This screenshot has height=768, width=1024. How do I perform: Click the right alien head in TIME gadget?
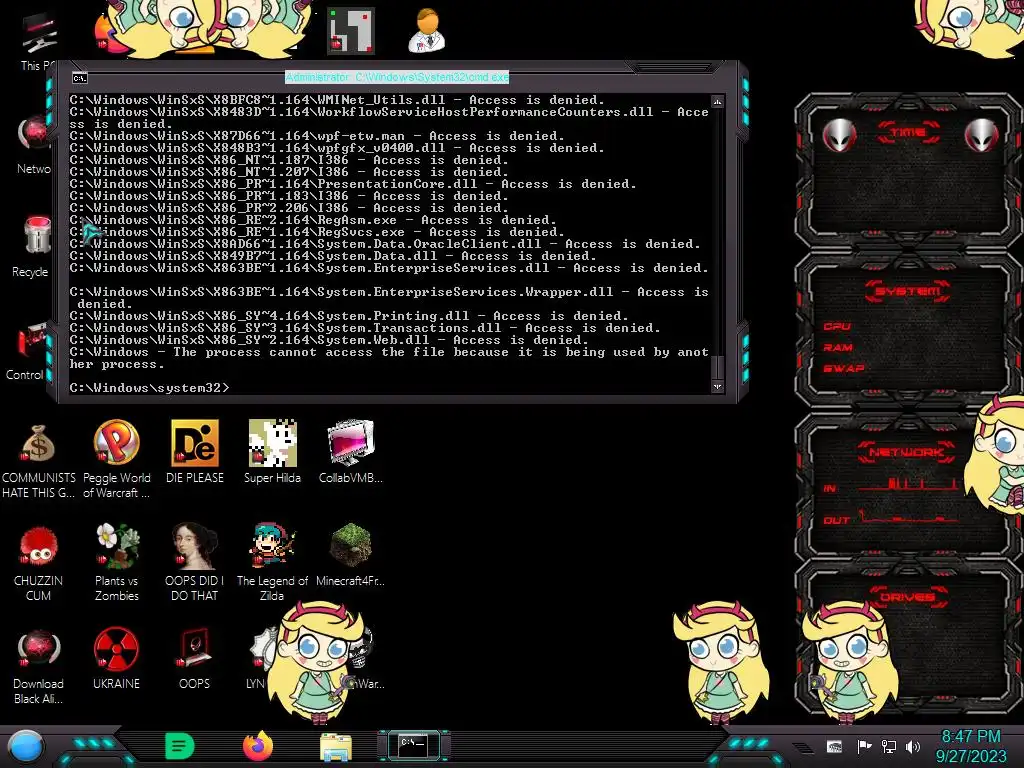(981, 135)
